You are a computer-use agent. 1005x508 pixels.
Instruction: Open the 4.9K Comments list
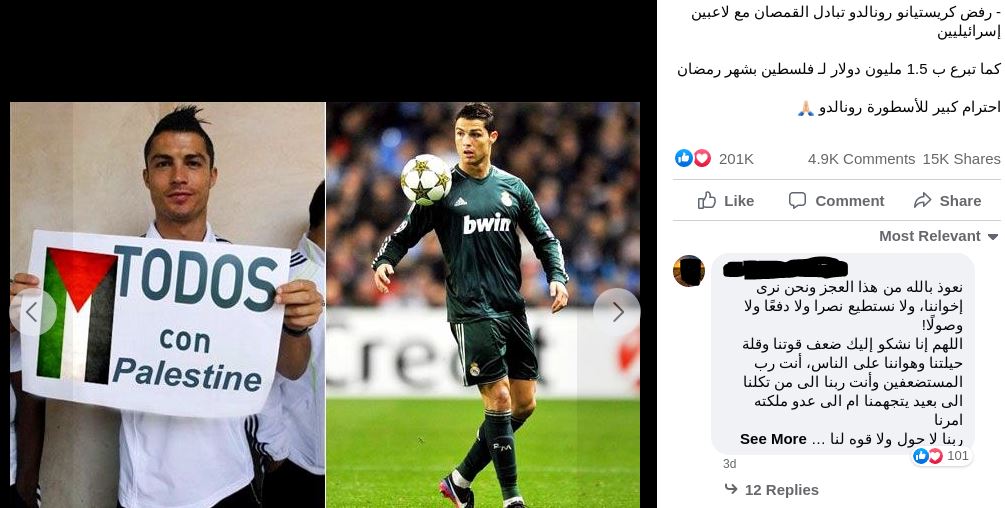pos(861,159)
